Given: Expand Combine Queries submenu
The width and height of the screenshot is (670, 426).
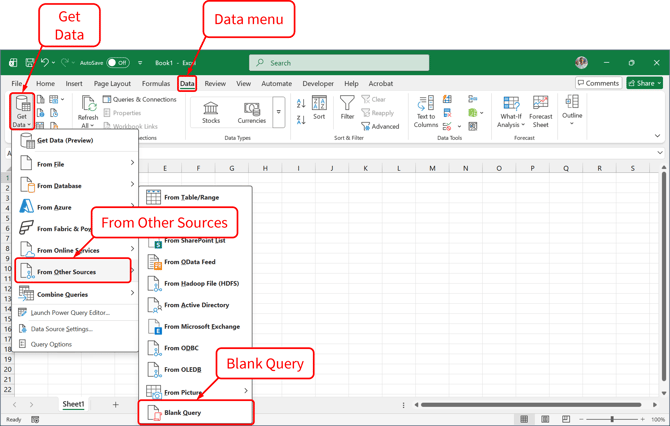Looking at the screenshot, I should [x=75, y=294].
